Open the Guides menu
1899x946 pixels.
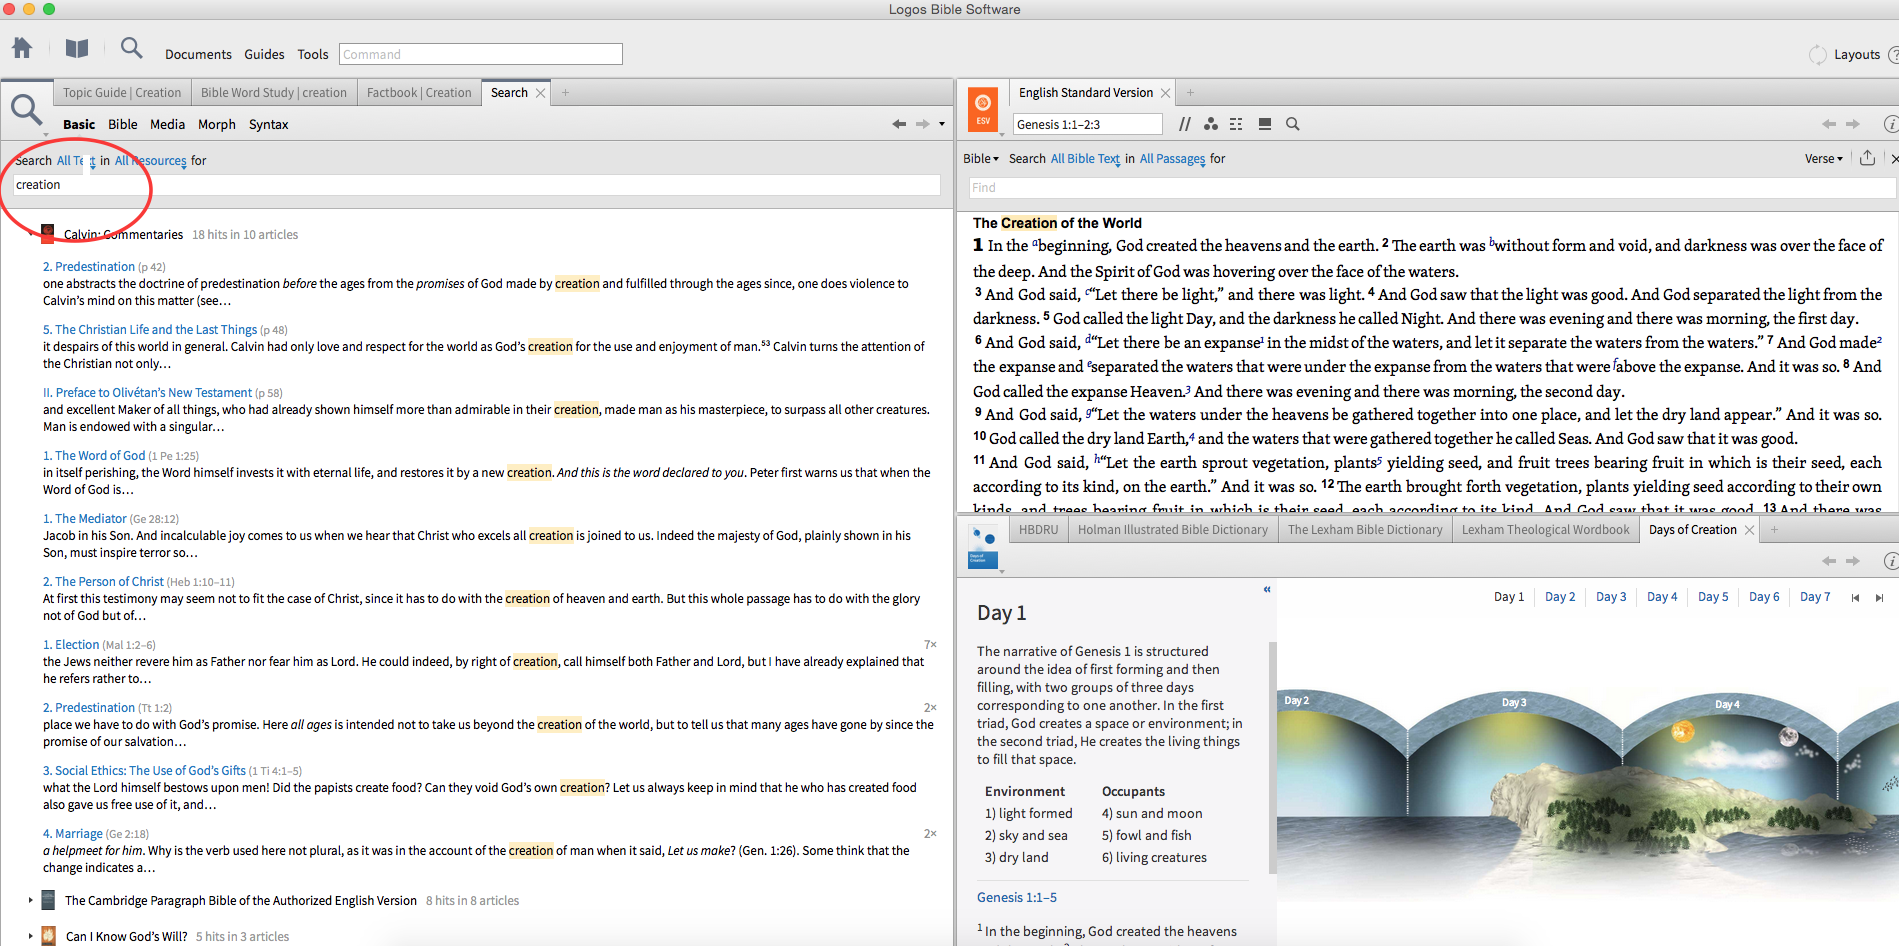pos(264,54)
